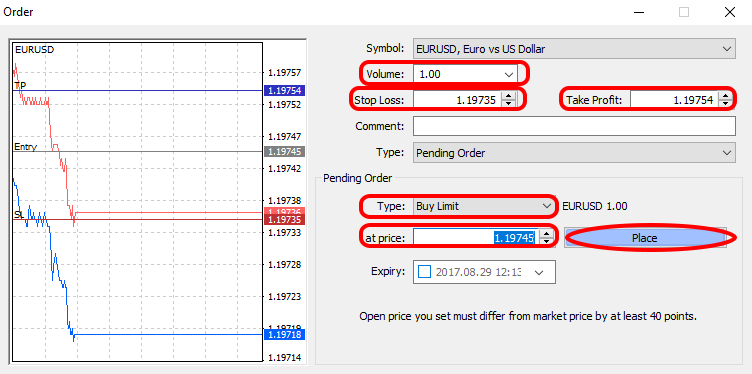
Task: Enable the Expiry checkbox
Action: (x=425, y=272)
